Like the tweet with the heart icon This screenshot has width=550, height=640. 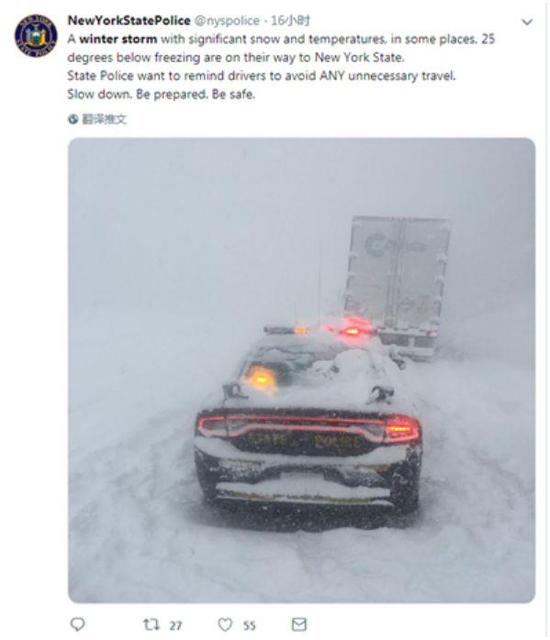225,624
